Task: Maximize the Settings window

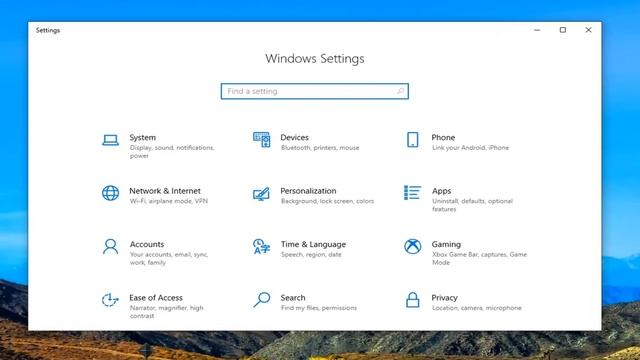Action: click(563, 30)
